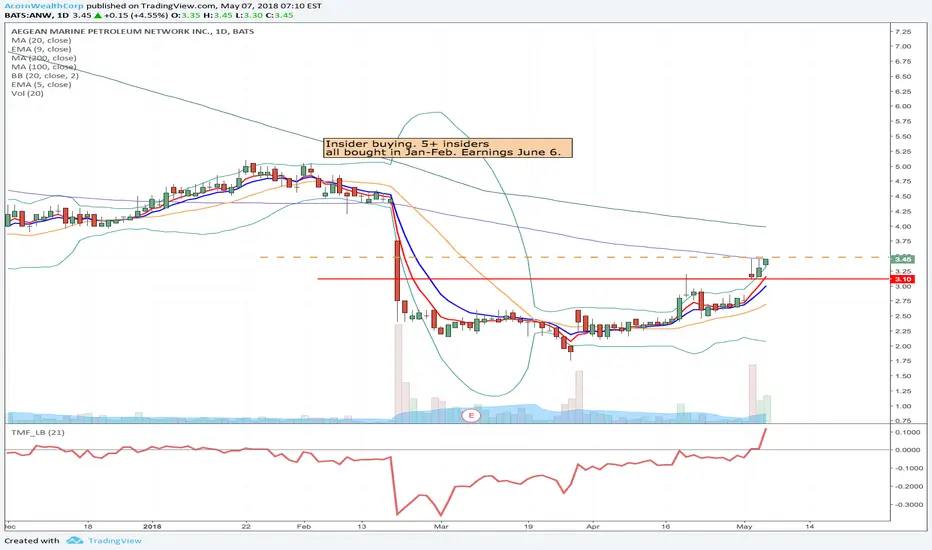The height and width of the screenshot is (550, 932).
Task: Select the 'BB (20, close, 2)' indicator label
Action: coord(45,76)
